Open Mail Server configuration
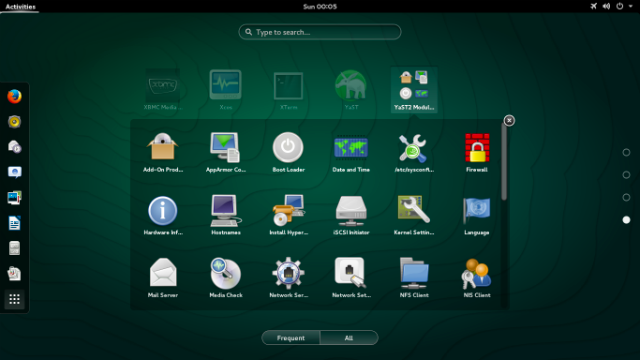Screen dimensions: 640x360 click(163, 278)
